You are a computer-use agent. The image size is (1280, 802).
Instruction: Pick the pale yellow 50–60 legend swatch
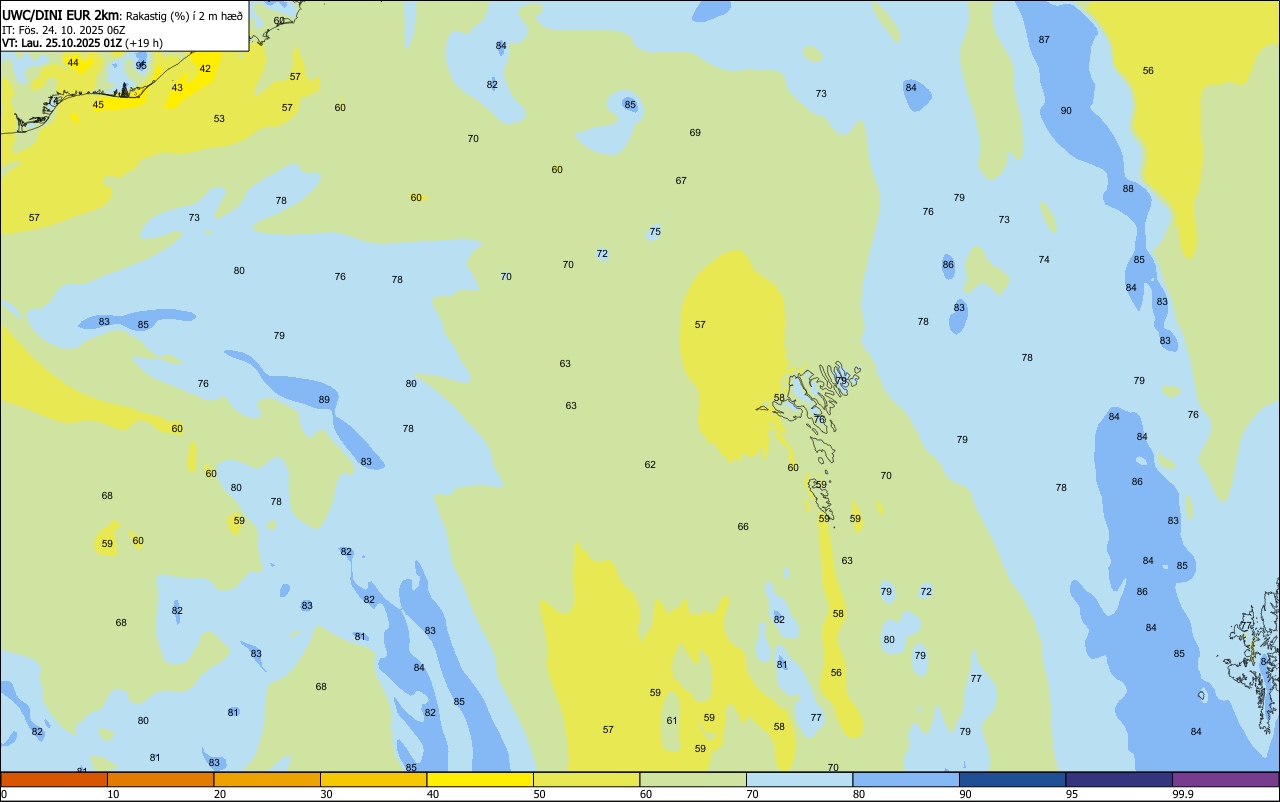[x=586, y=779]
